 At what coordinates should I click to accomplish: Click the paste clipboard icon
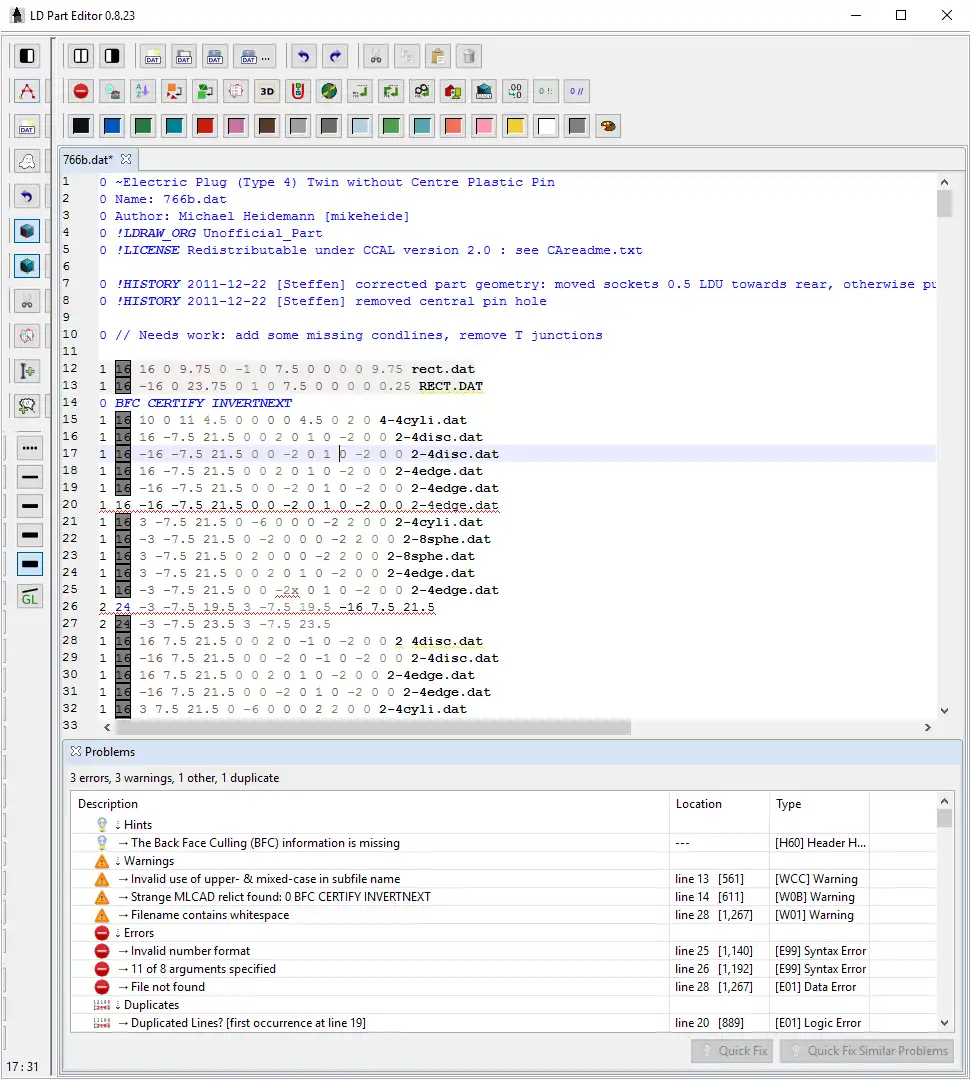coord(437,56)
